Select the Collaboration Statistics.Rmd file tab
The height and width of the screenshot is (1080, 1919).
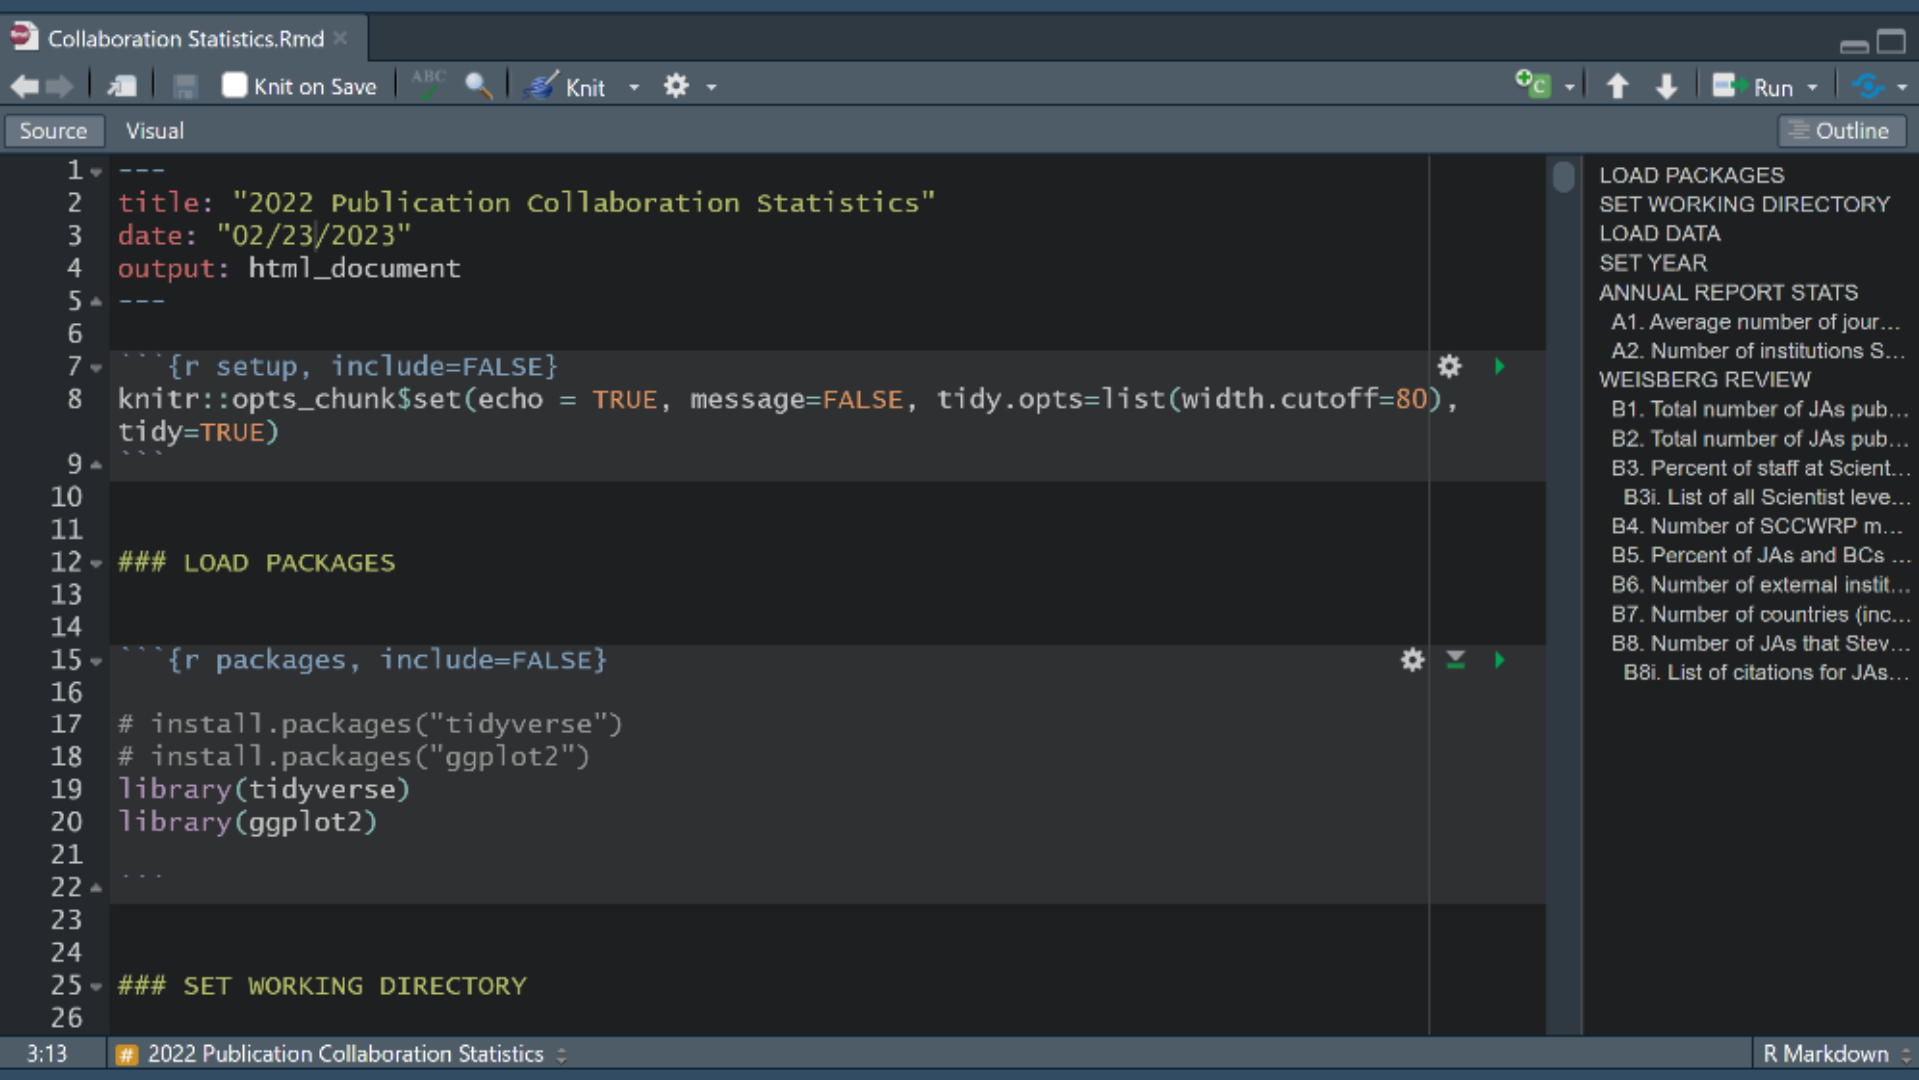click(x=185, y=39)
